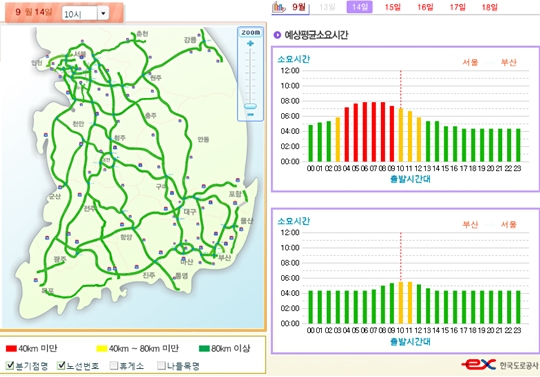
Task: Enable the 휴게소 checkbox
Action: coord(114,366)
